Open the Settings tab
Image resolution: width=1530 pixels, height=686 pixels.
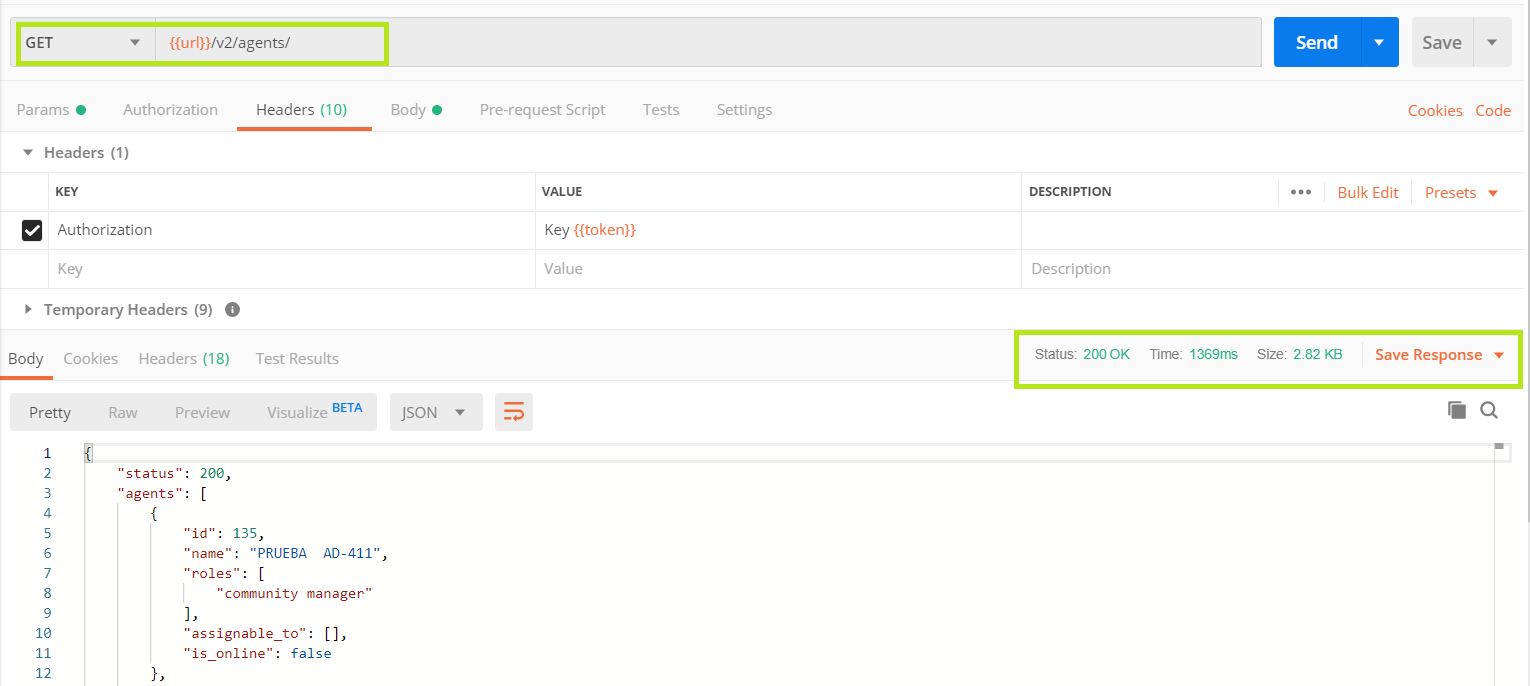point(744,110)
